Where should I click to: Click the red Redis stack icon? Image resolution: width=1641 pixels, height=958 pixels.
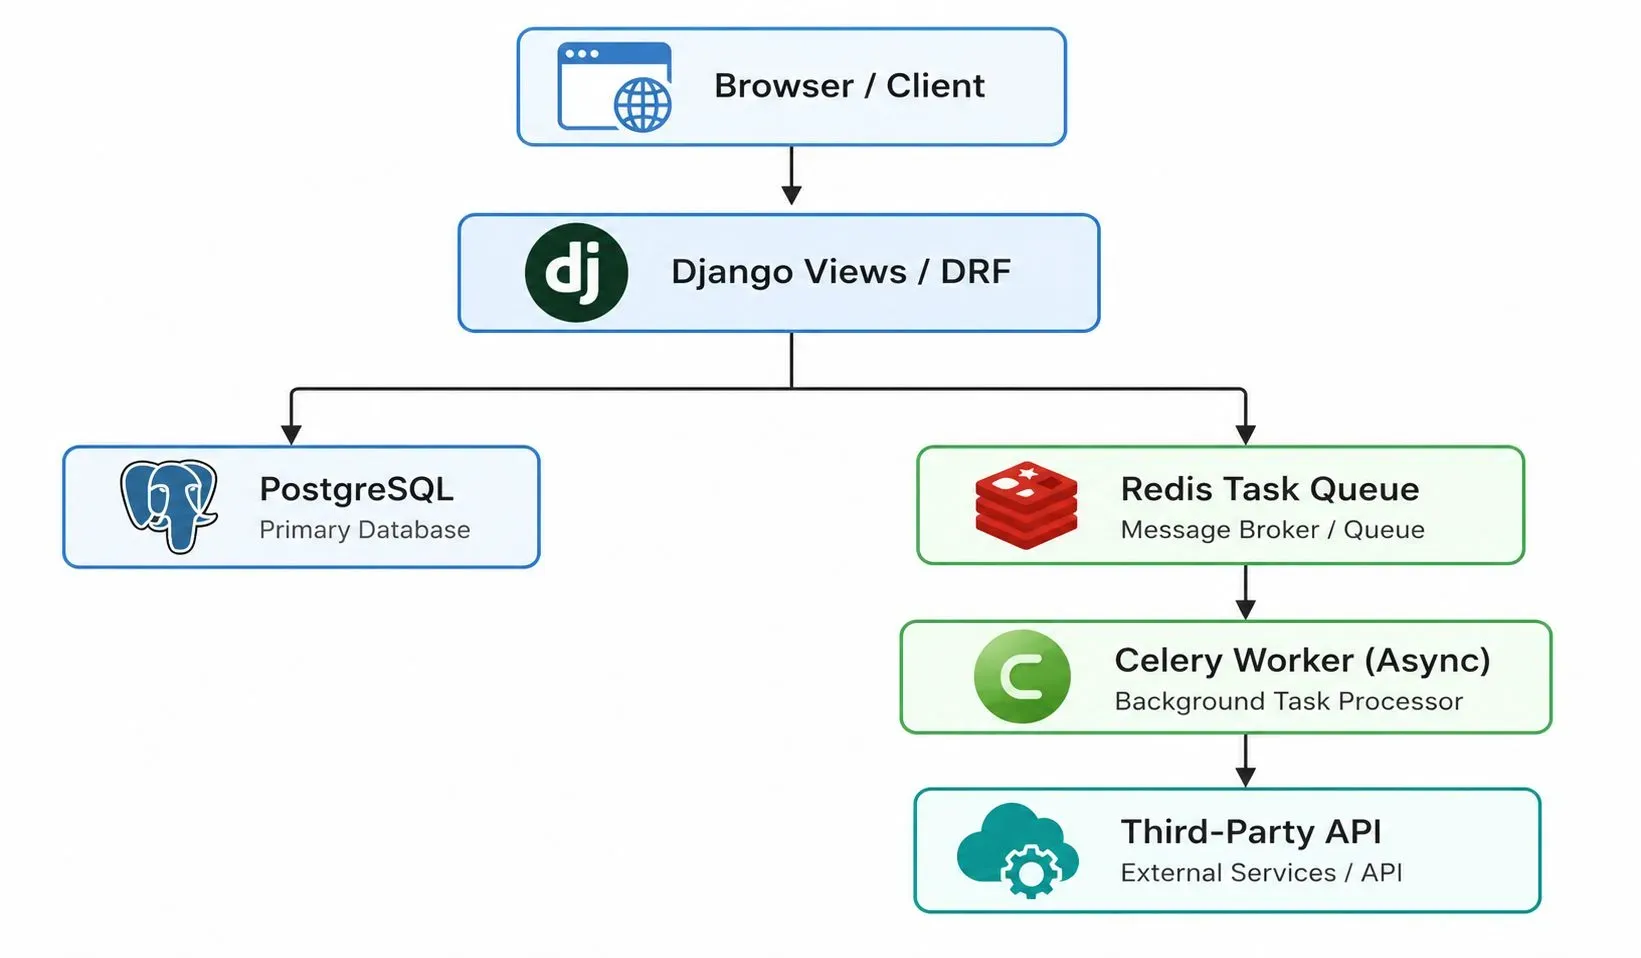pos(1026,505)
